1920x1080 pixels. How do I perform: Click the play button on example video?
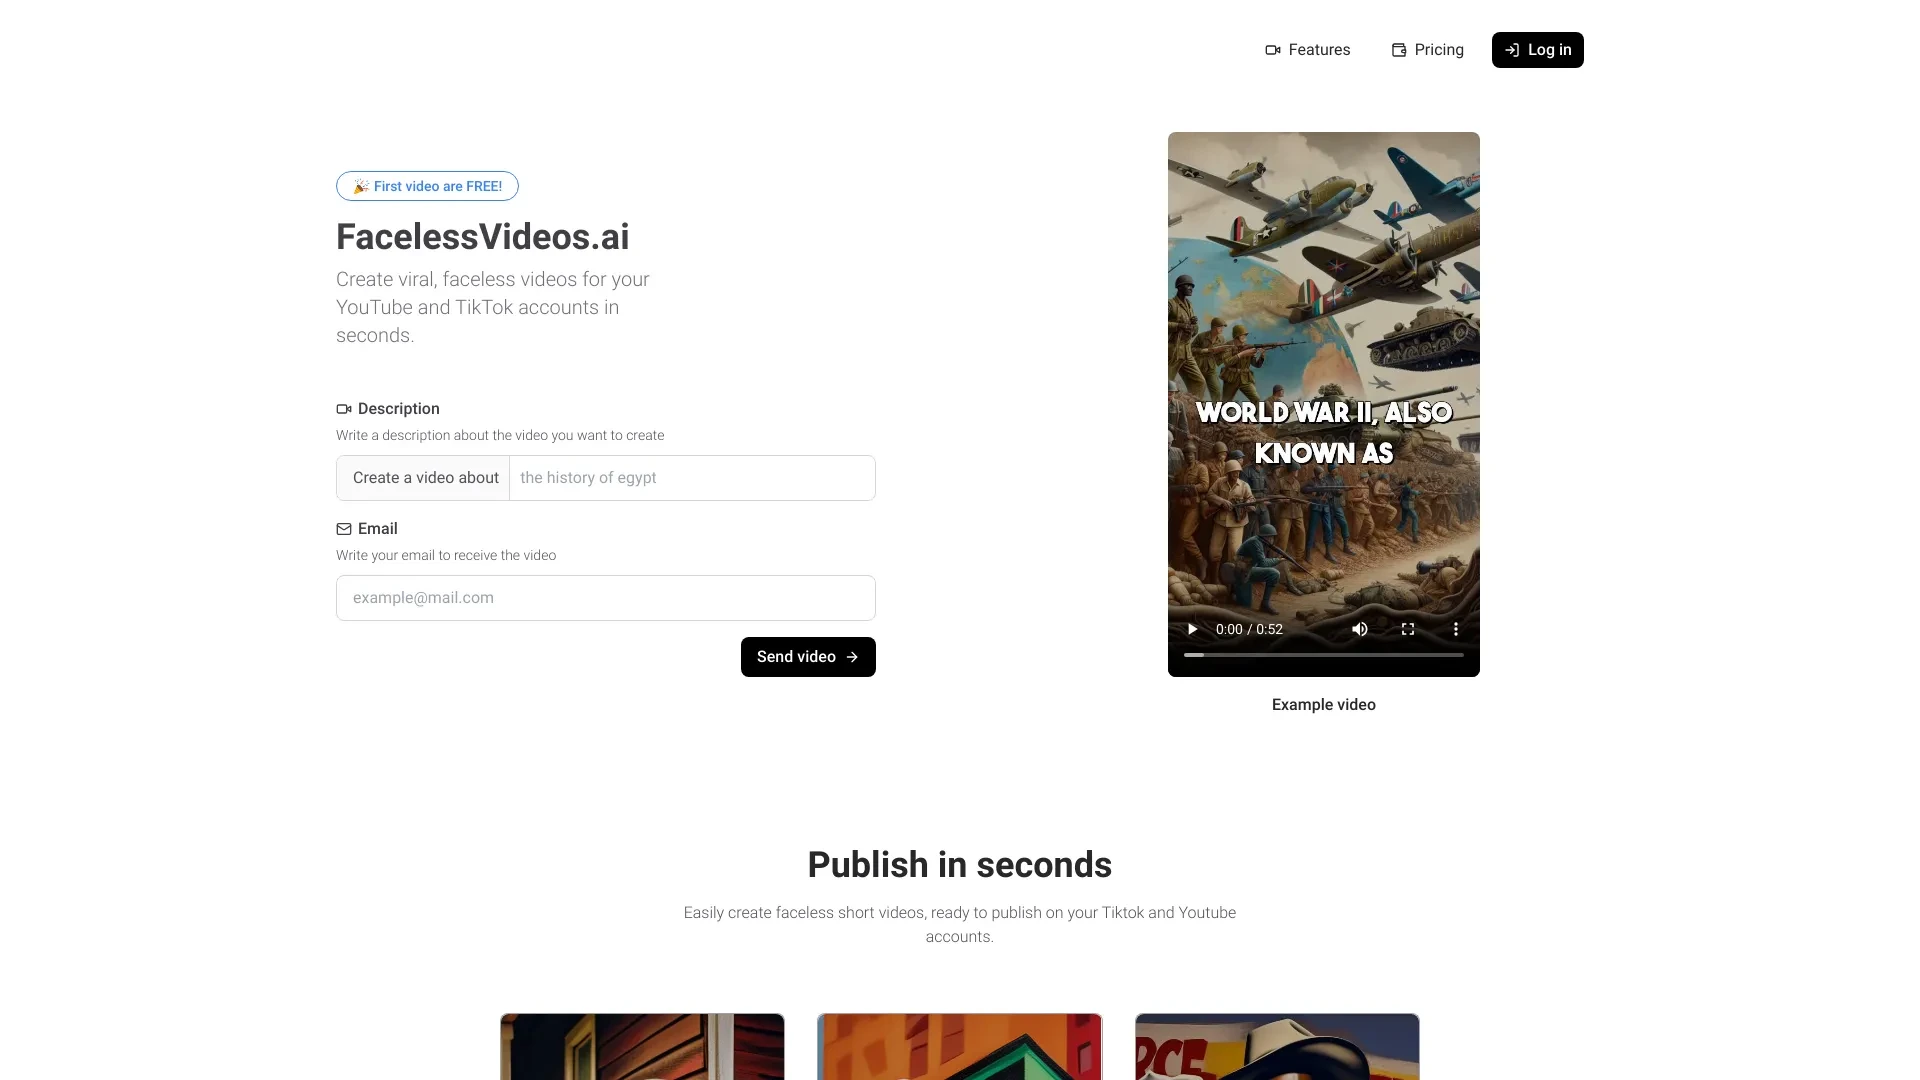[1192, 628]
